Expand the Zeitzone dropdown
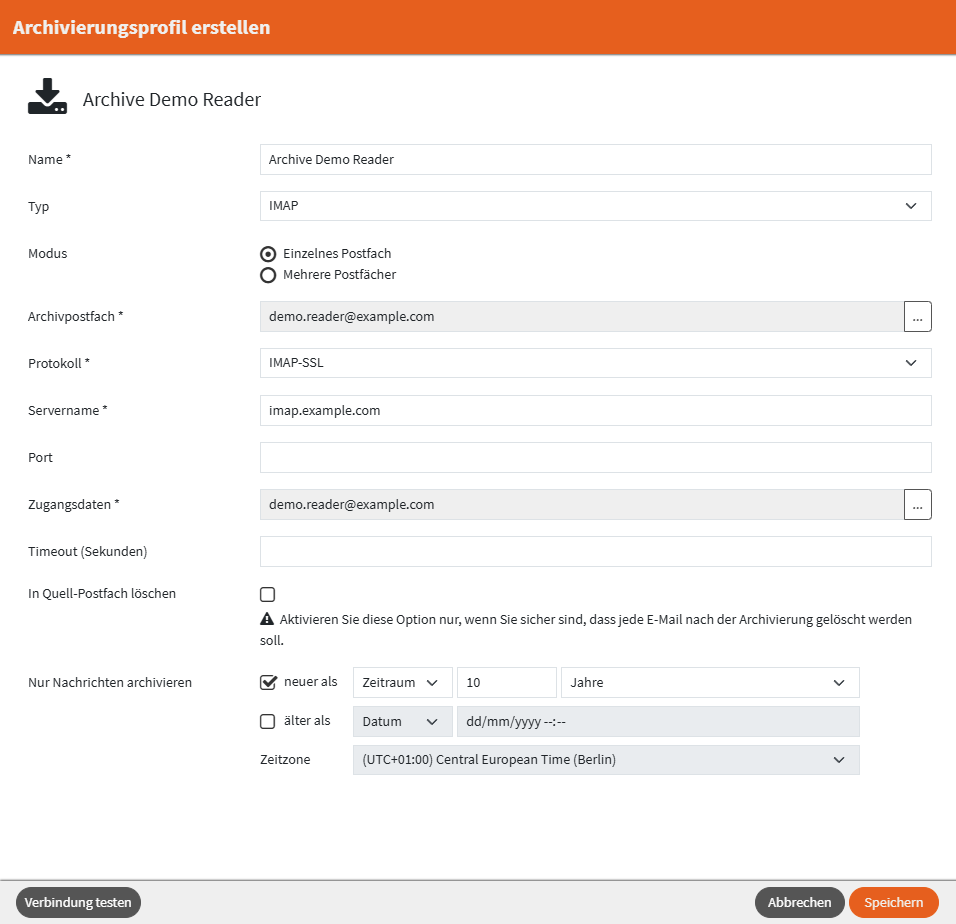956x924 pixels. pos(605,760)
